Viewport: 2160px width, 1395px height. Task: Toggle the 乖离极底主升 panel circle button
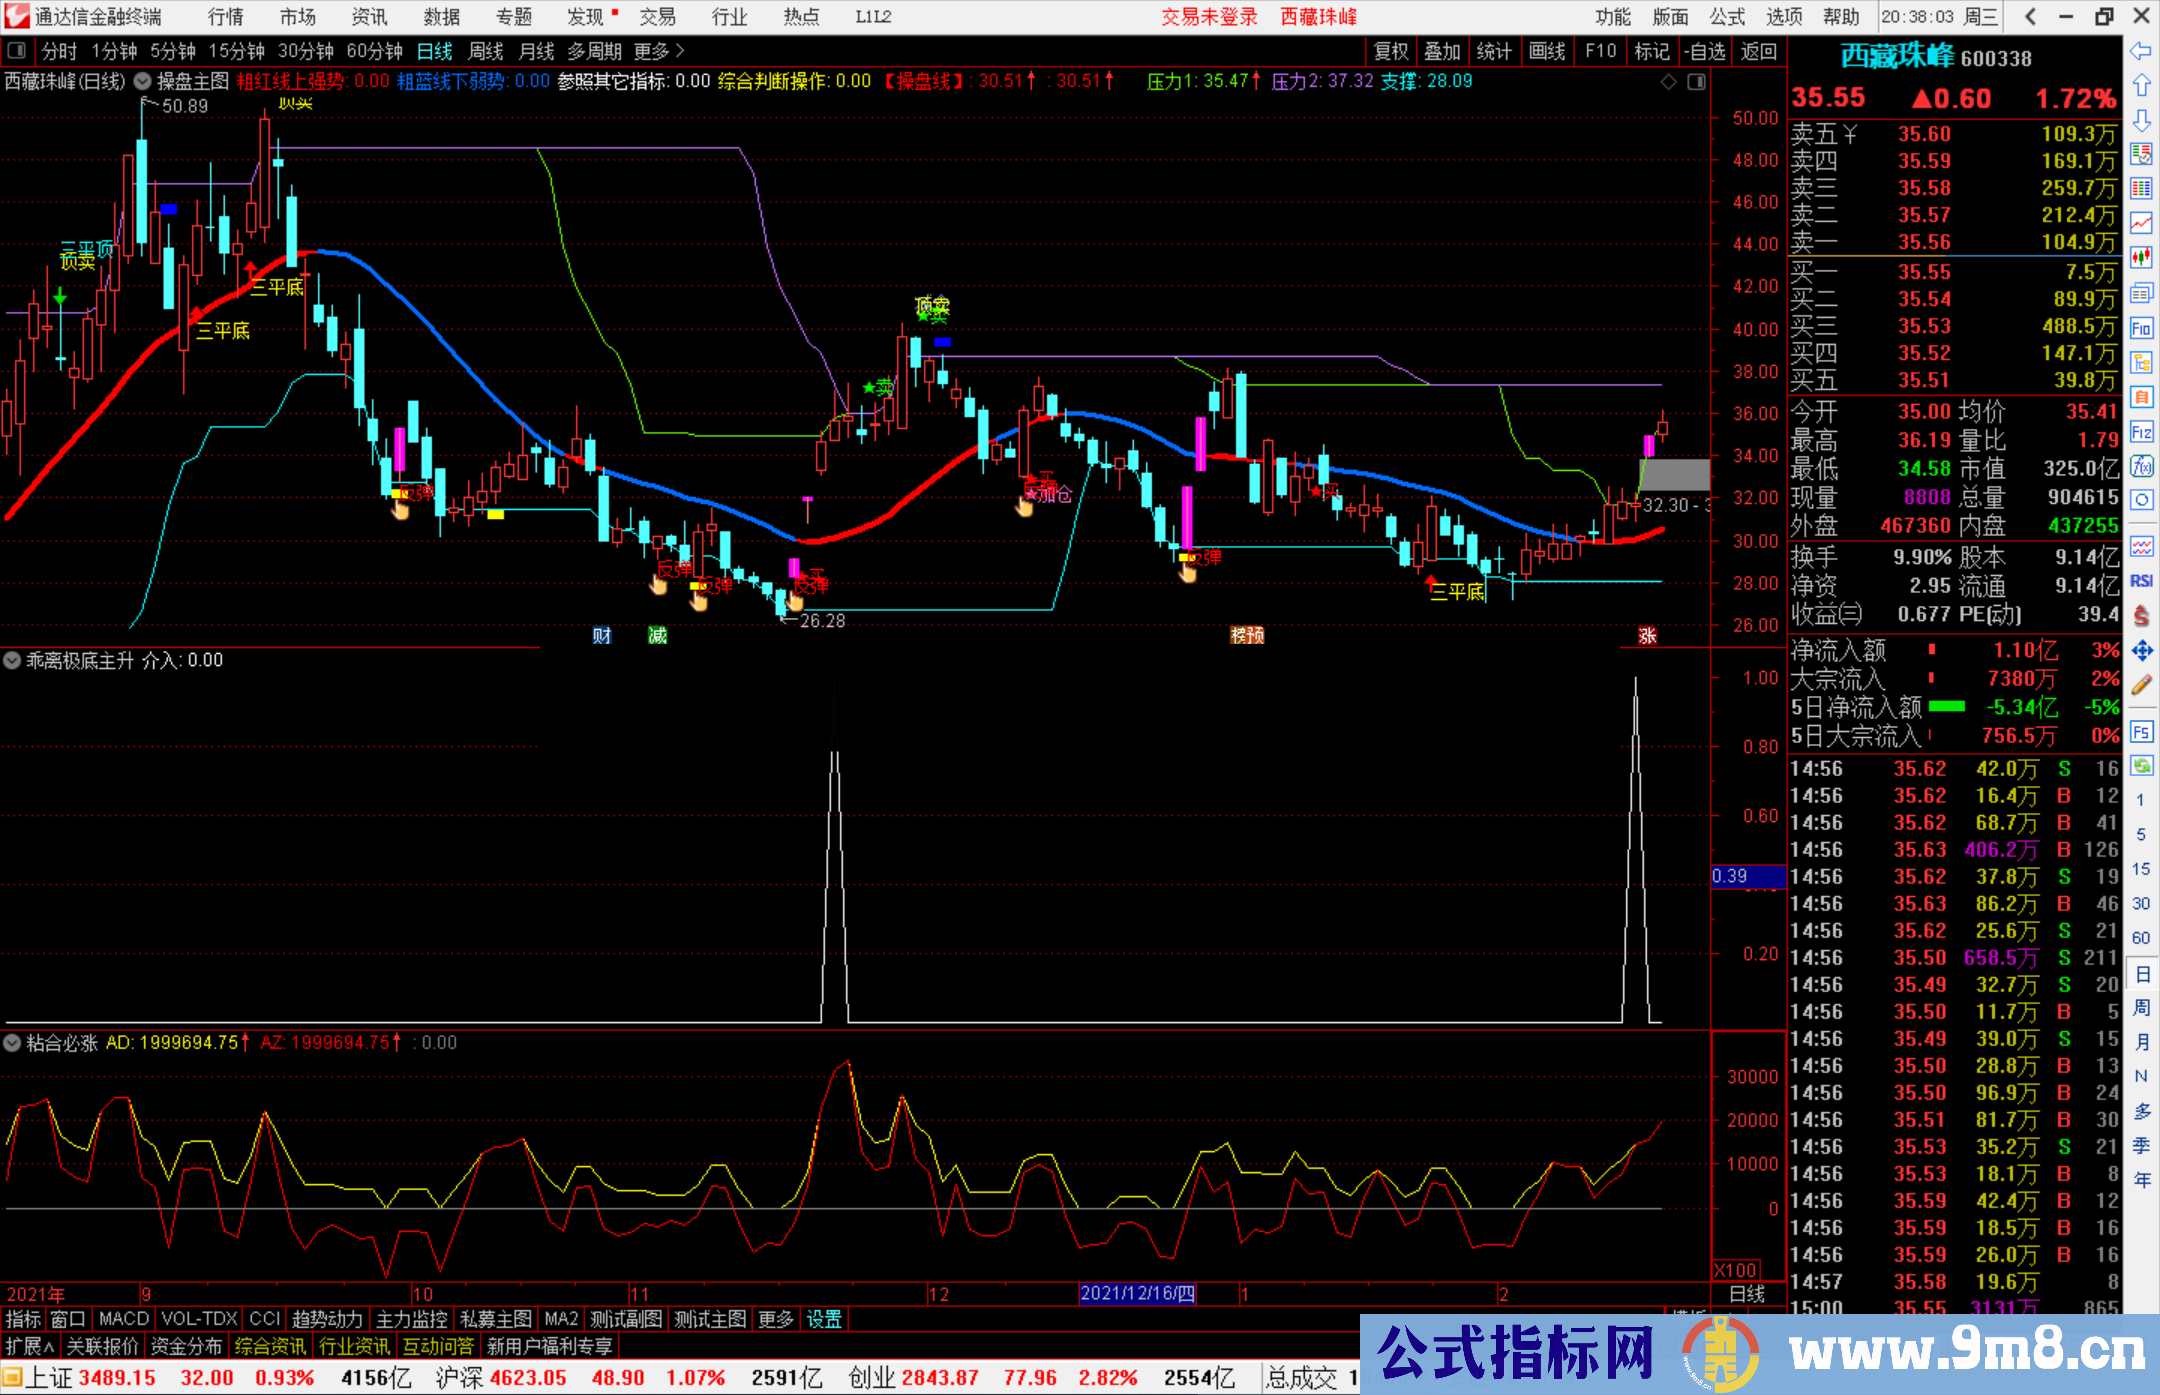tap(12, 660)
